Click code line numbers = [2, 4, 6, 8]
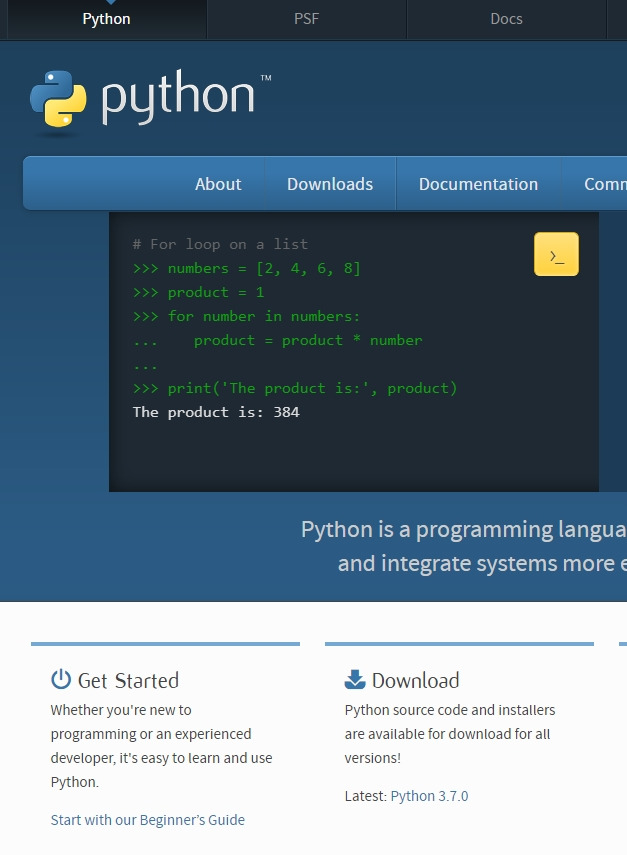The height and width of the screenshot is (855, 627). [x=246, y=268]
